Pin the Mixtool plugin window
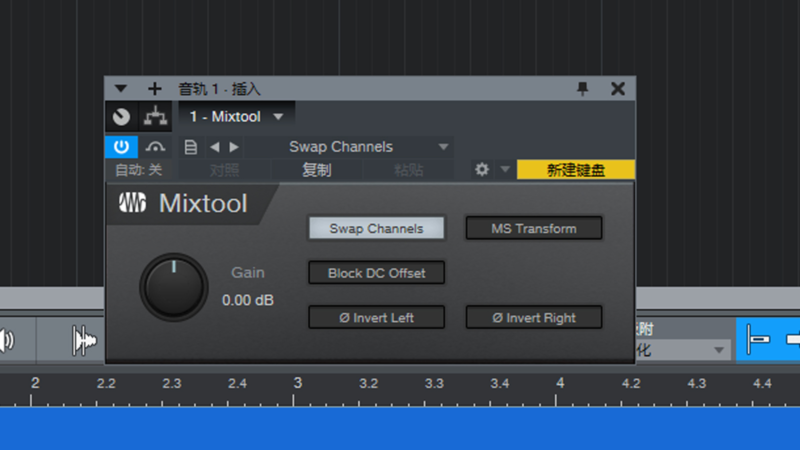 click(x=583, y=89)
